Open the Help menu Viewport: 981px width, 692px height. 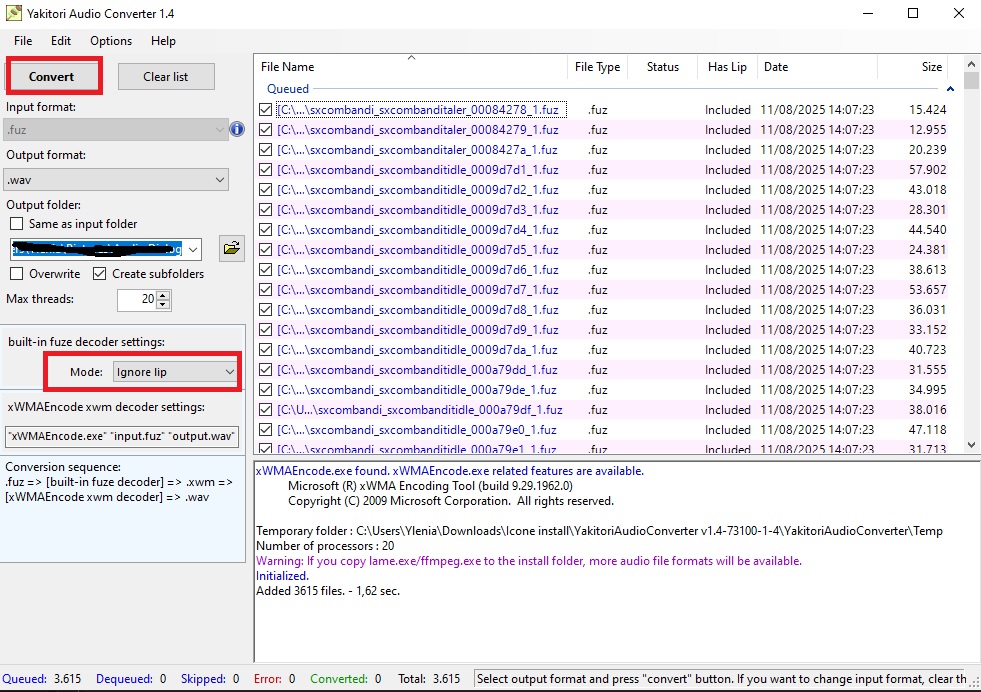click(163, 41)
